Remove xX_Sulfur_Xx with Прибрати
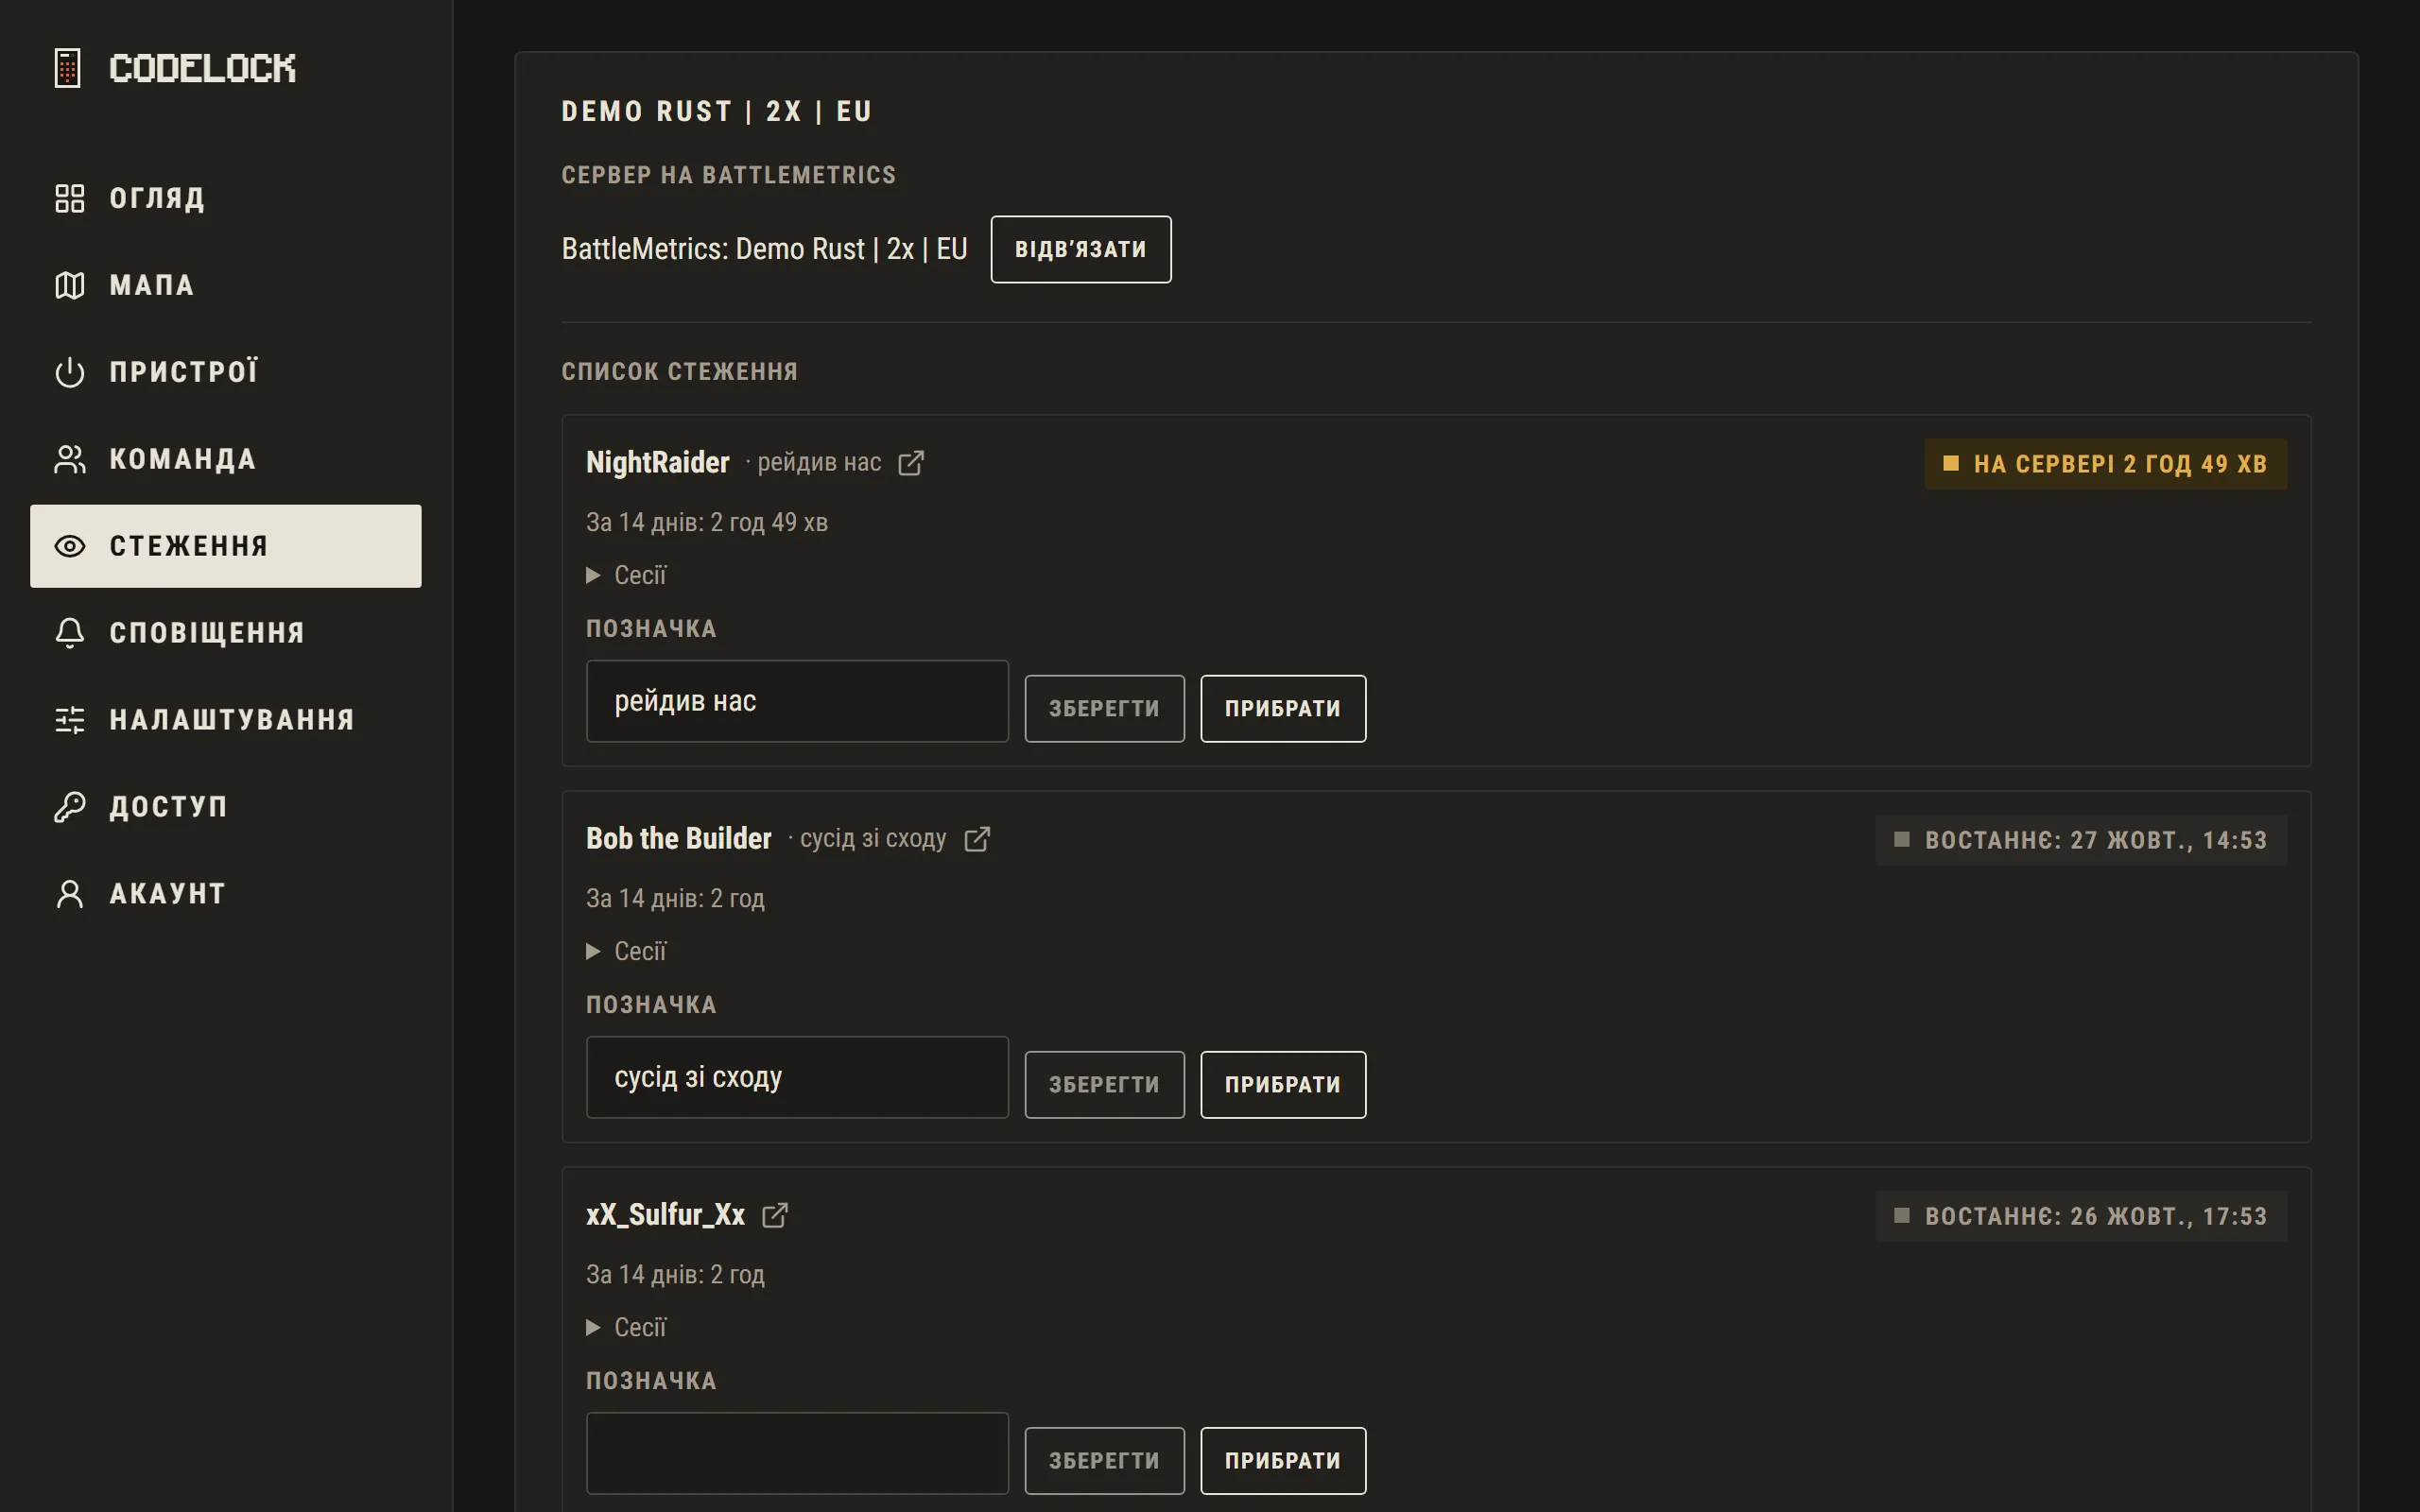The width and height of the screenshot is (2420, 1512). coord(1283,1461)
